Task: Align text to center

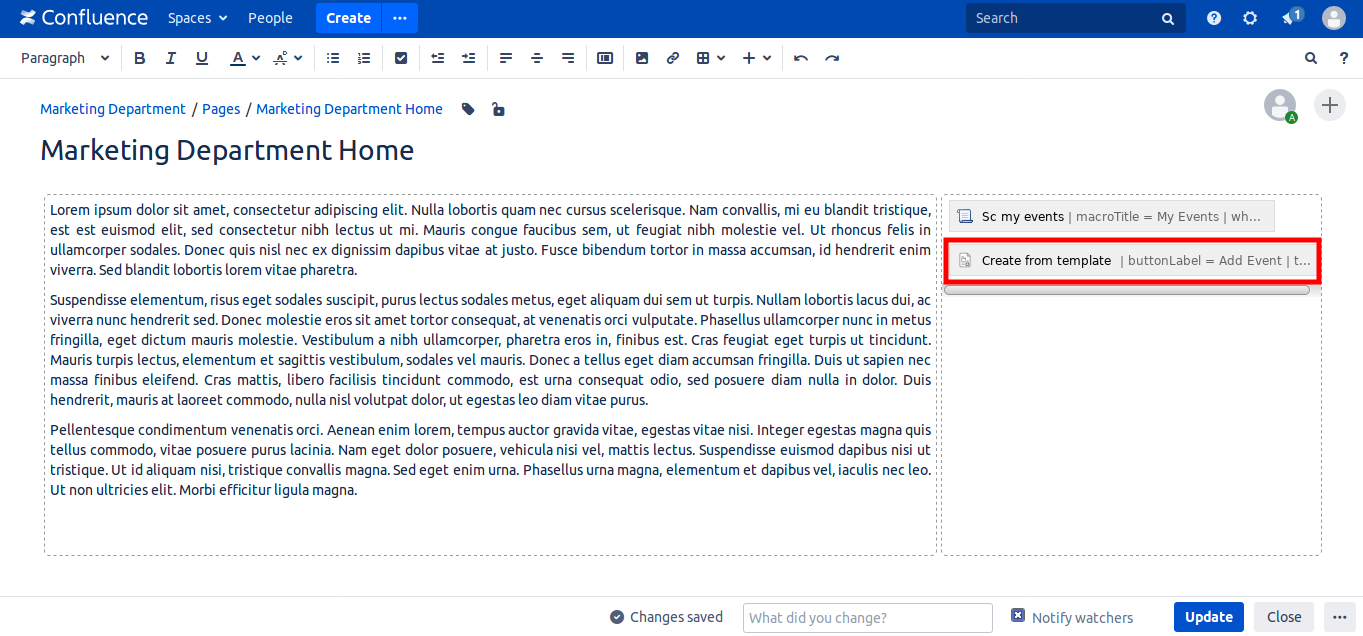Action: coord(537,58)
